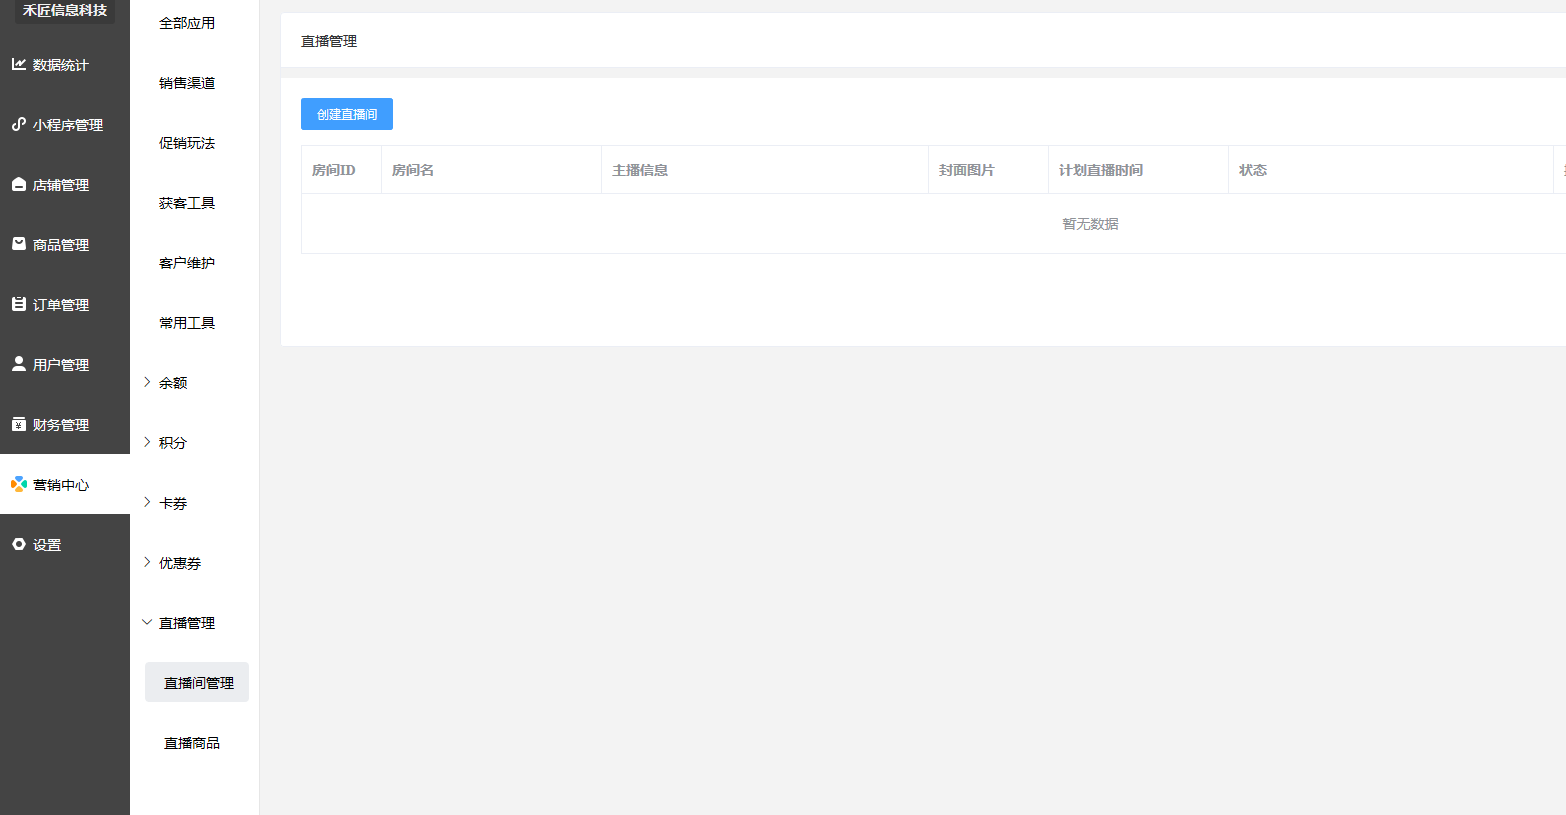Click the 财务管理 yen icon
1566x815 pixels.
click(18, 424)
